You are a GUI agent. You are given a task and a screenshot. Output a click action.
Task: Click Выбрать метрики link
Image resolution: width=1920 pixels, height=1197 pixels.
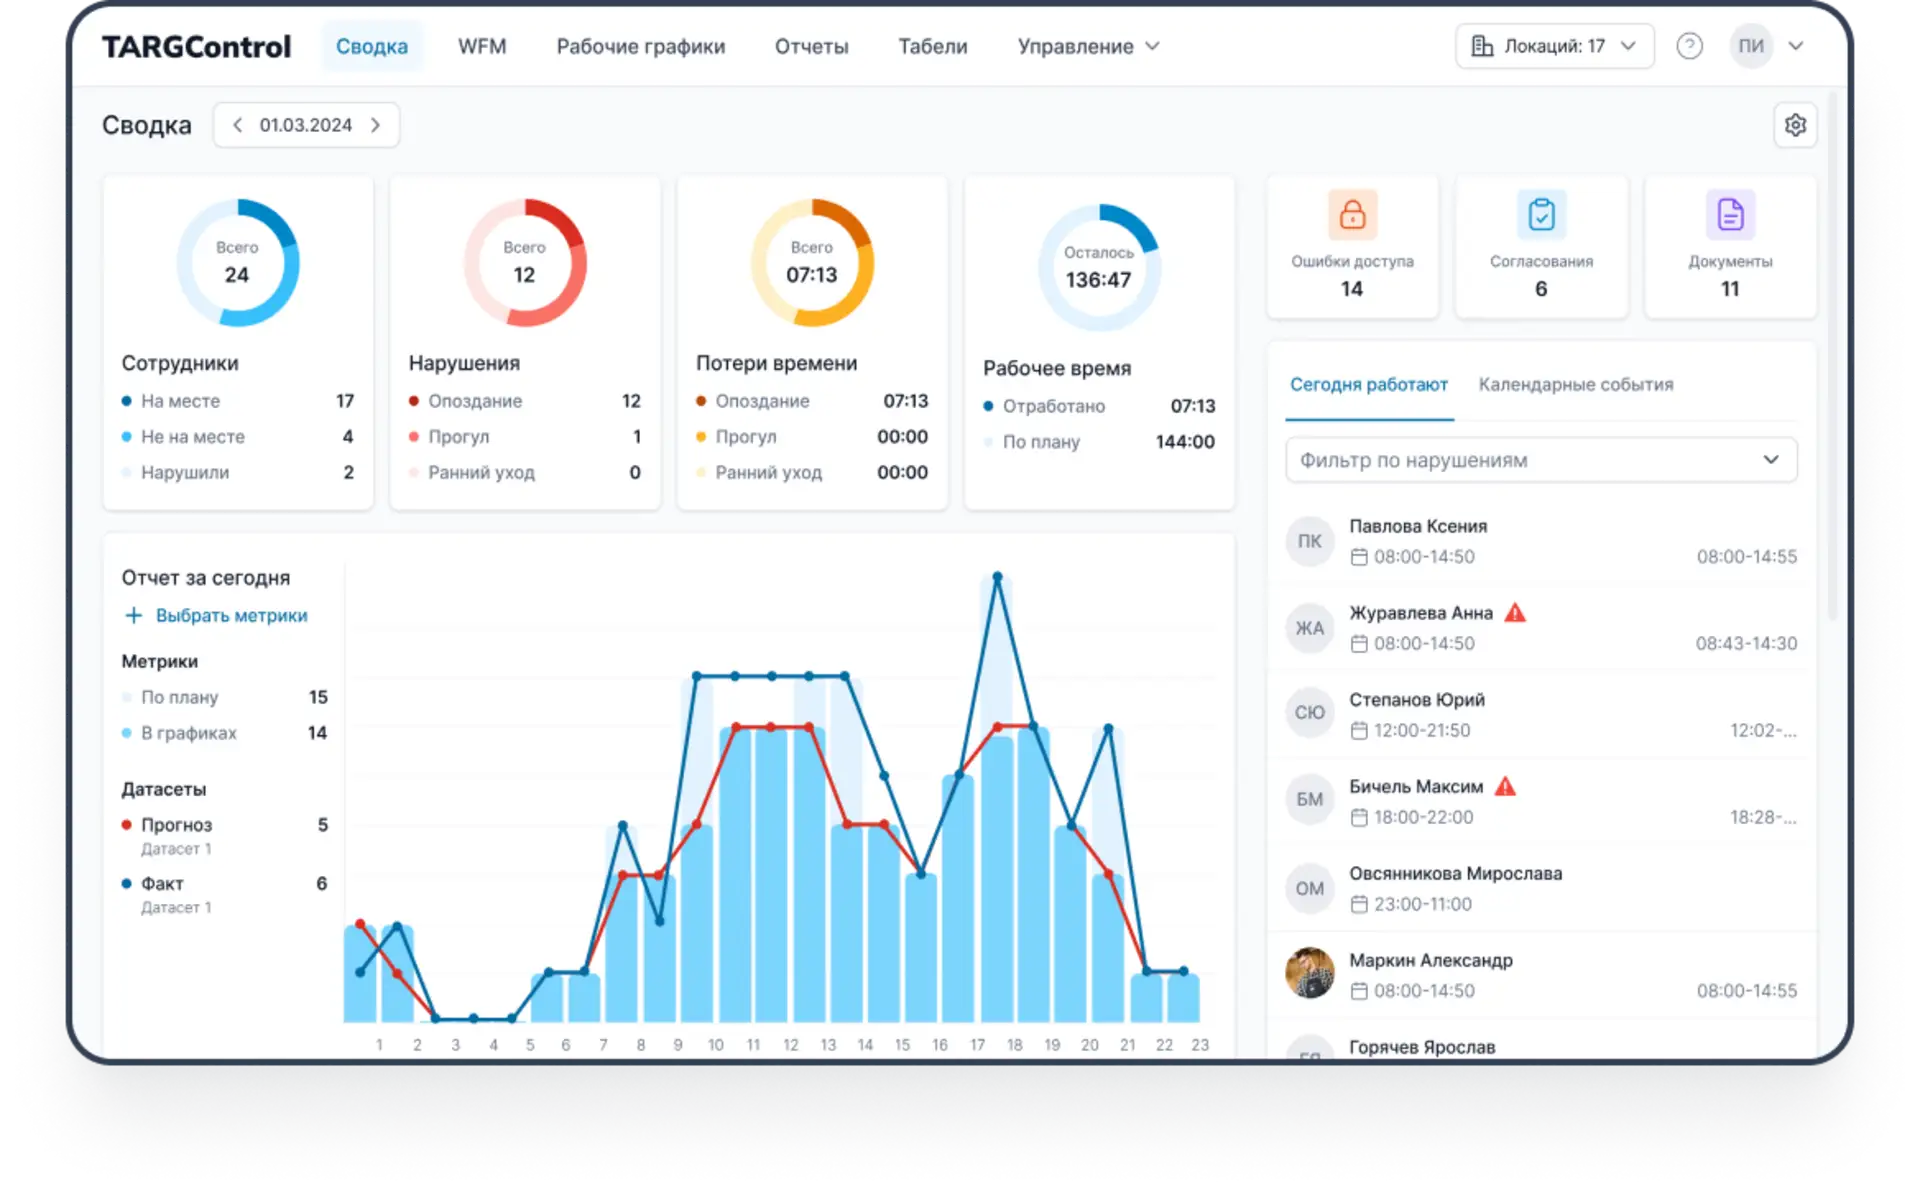tap(230, 615)
